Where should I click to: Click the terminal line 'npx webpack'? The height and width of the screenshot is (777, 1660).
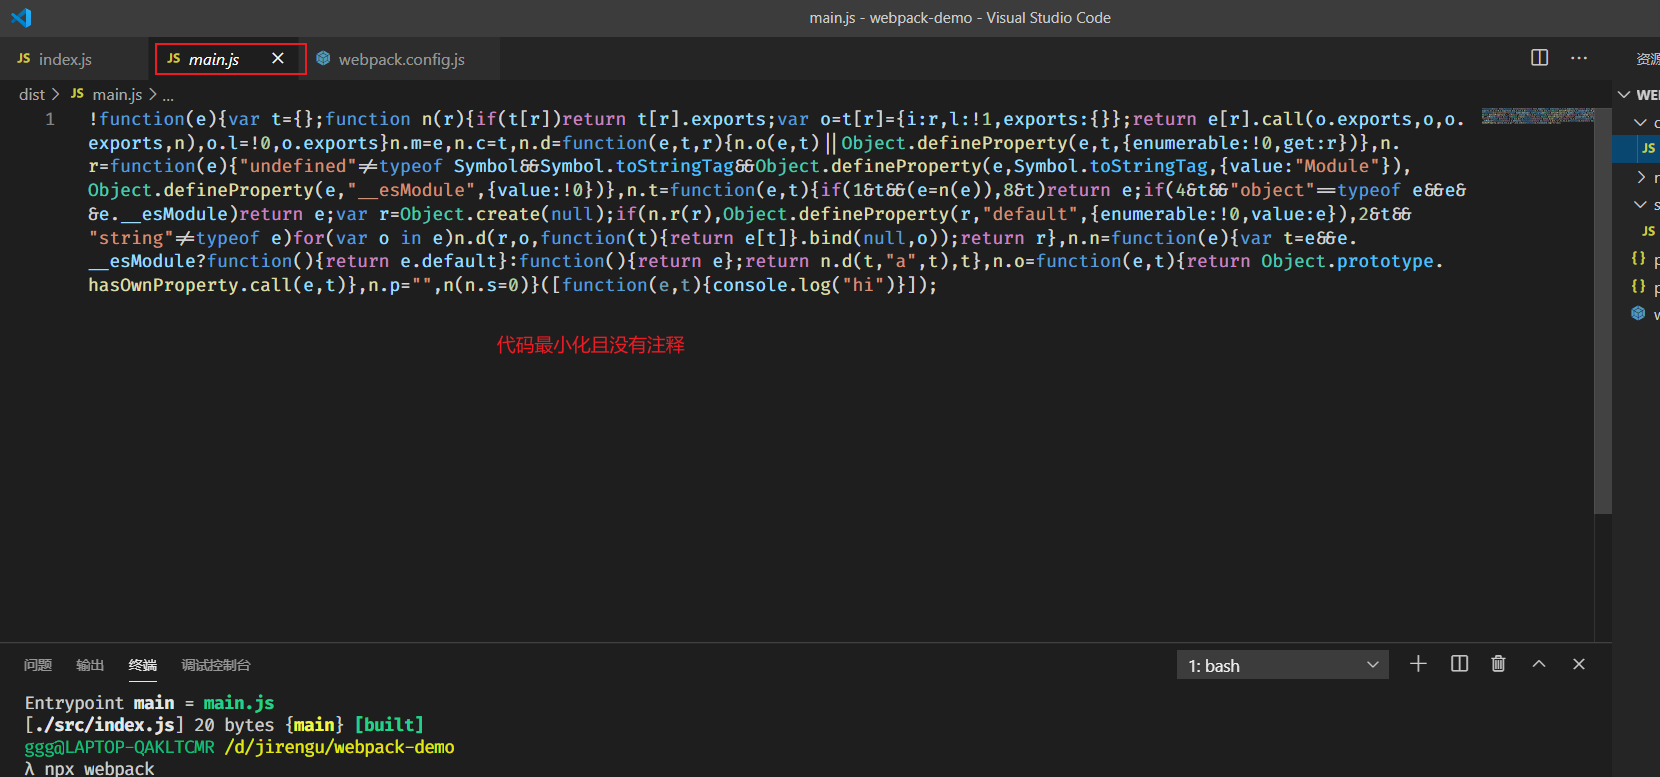[99, 768]
